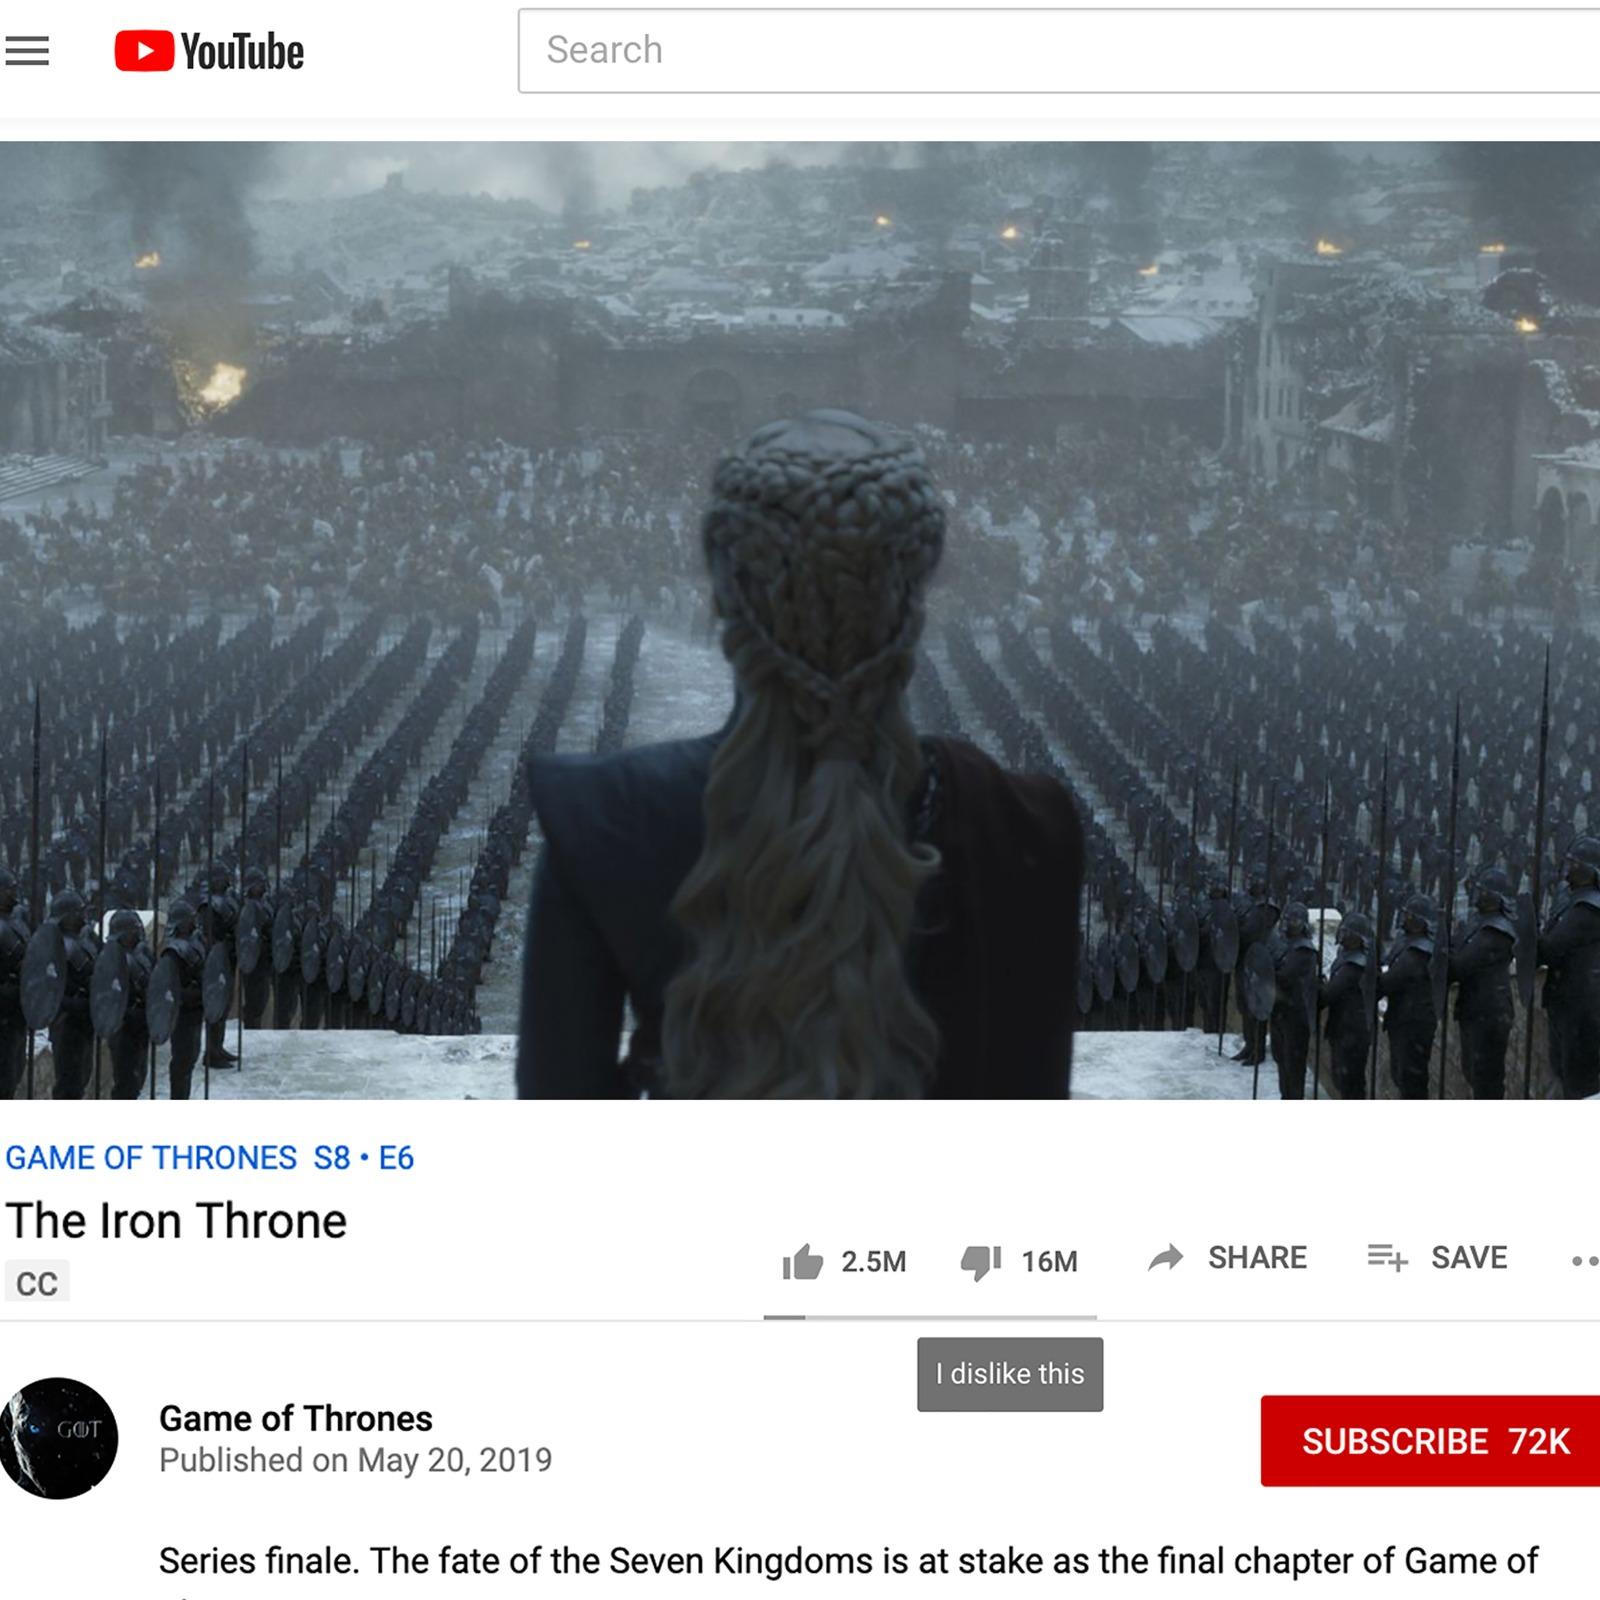Click the YouTube logo
The image size is (1600, 1600).
[x=209, y=51]
